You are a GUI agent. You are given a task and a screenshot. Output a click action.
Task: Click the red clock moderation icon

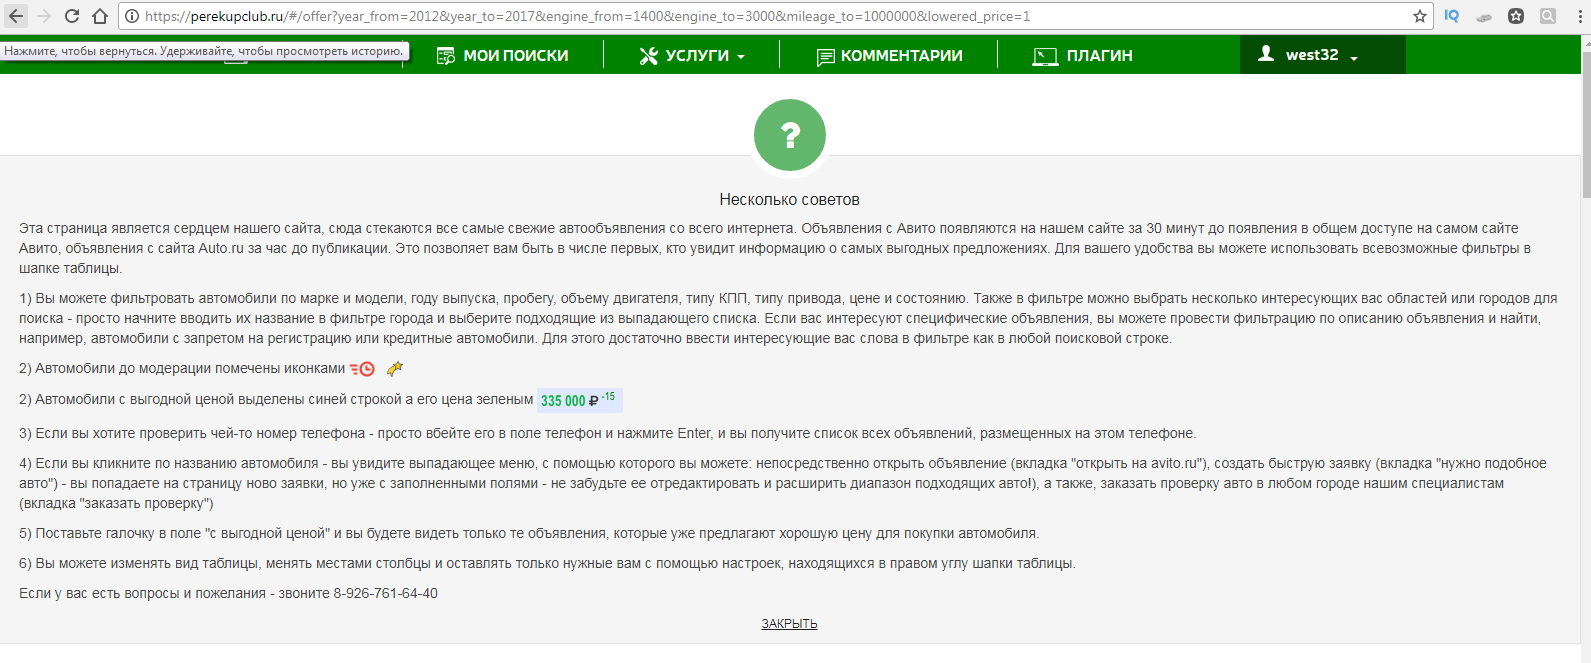coord(362,369)
